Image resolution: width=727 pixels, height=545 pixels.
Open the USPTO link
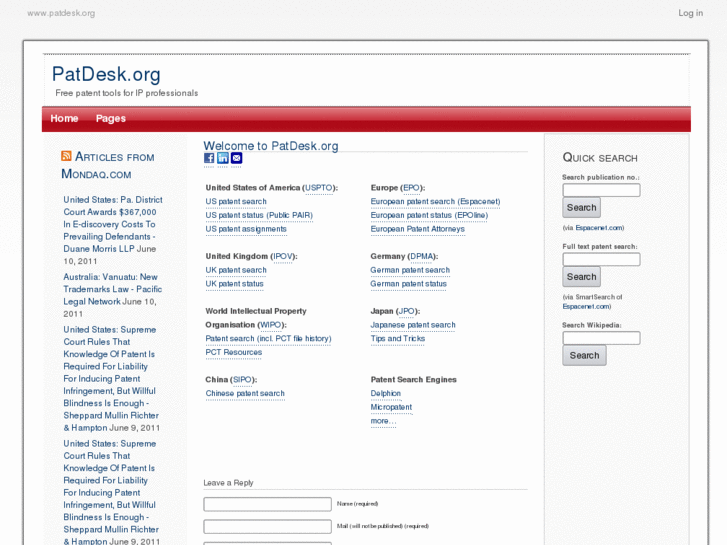click(x=319, y=188)
